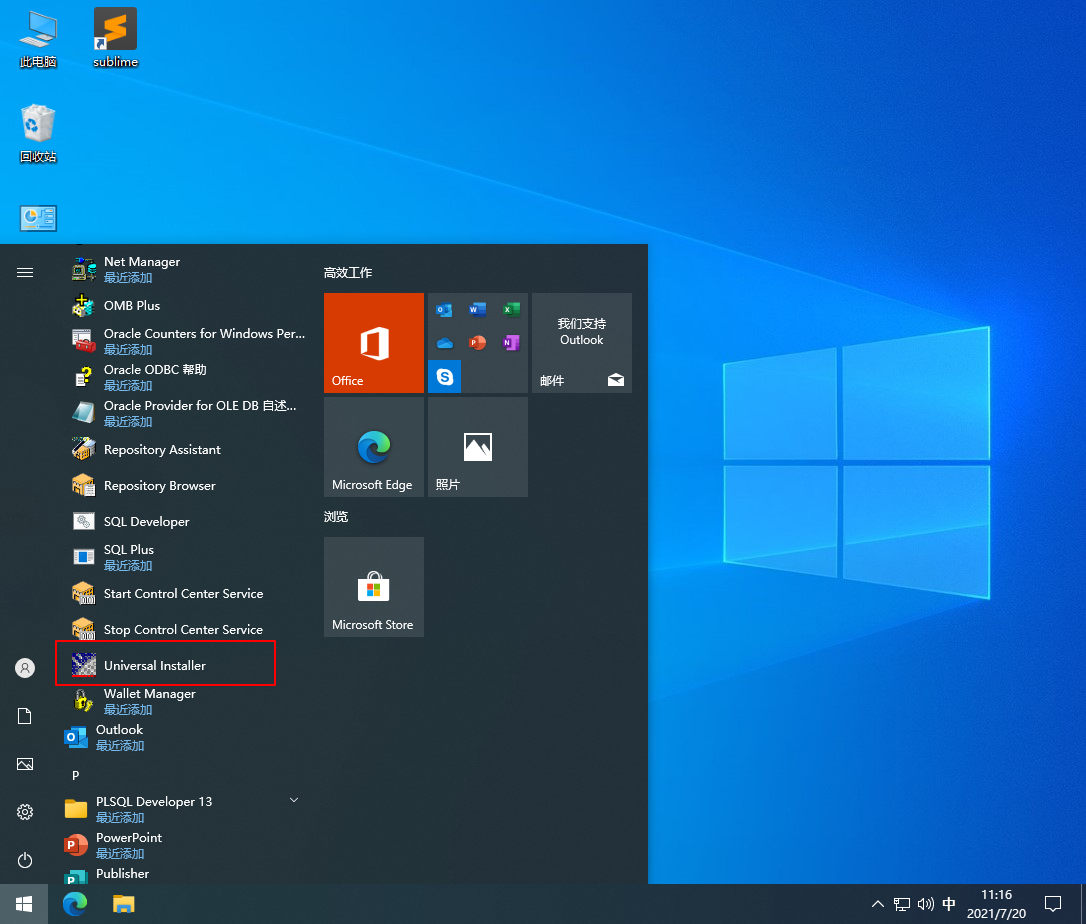The height and width of the screenshot is (924, 1086).
Task: Open Oracle Provider for OLE DB readme
Action: pos(183,414)
